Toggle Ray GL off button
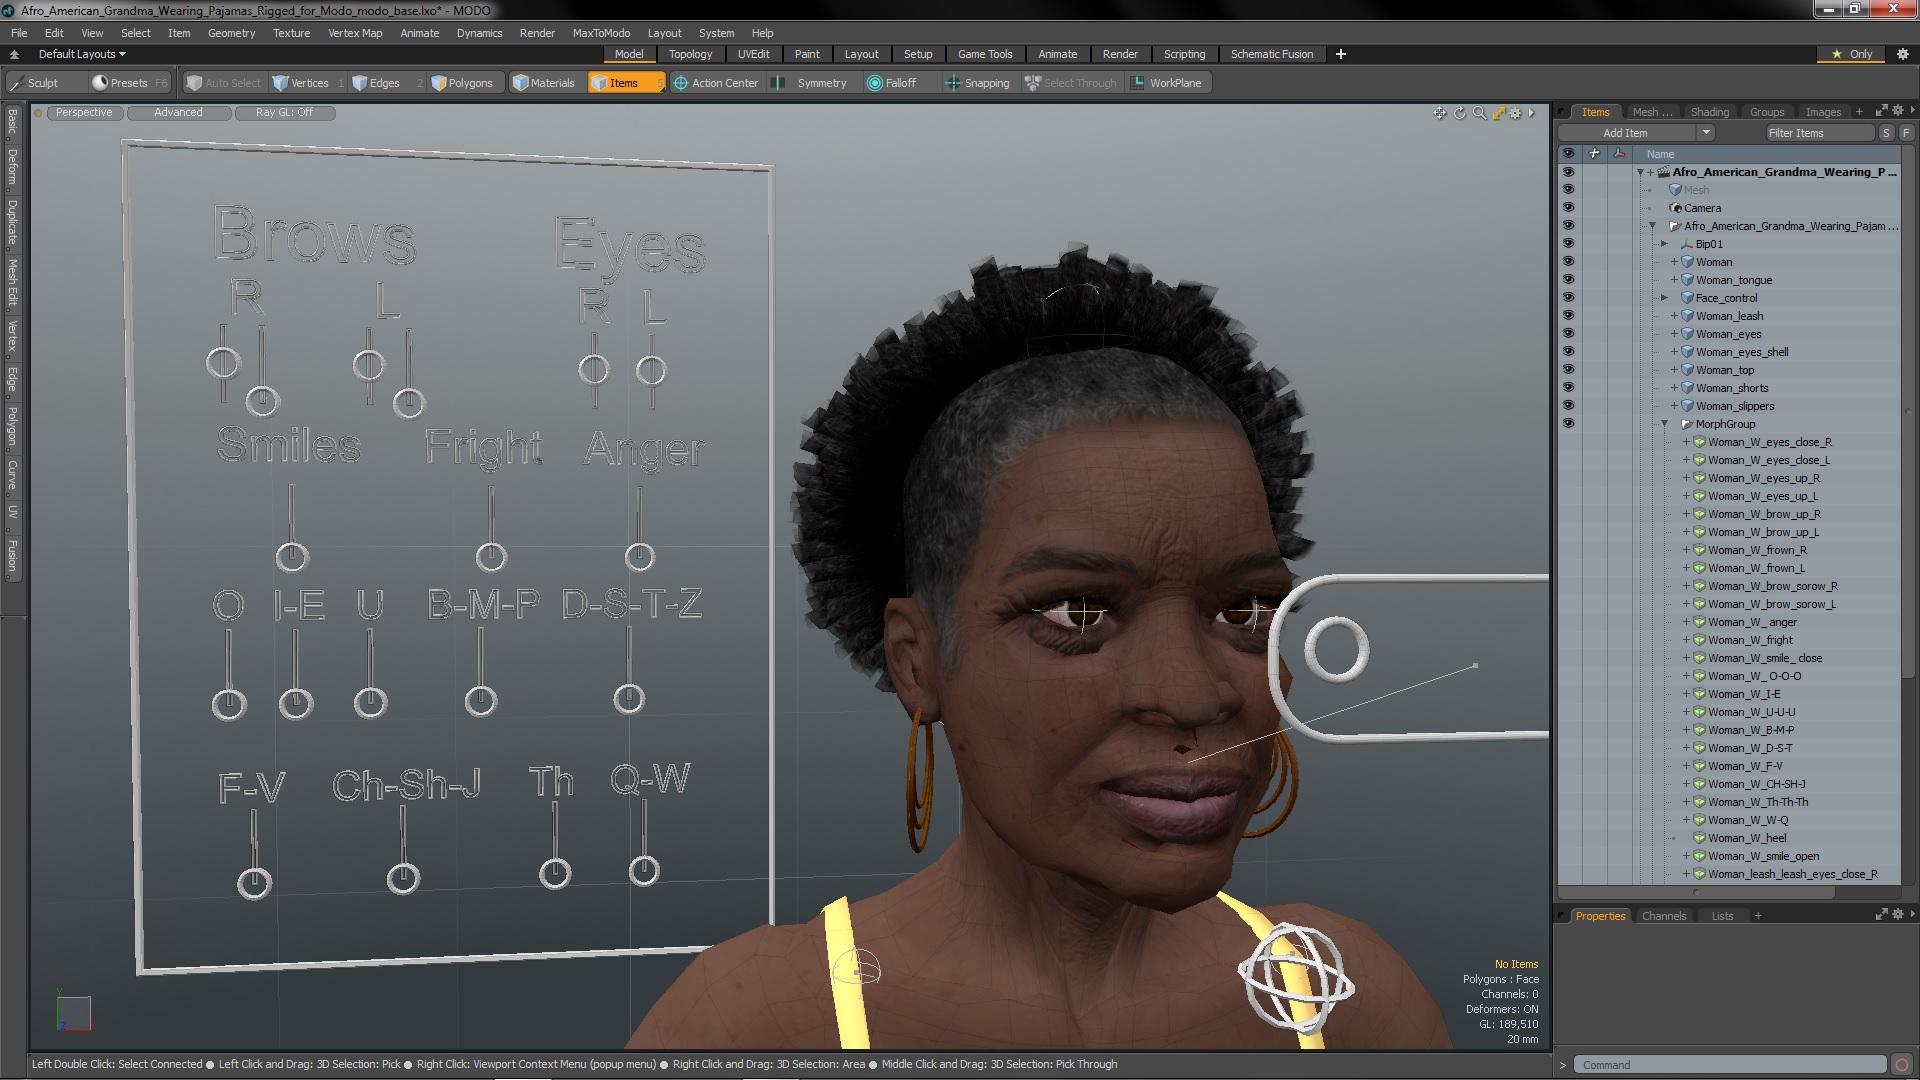This screenshot has width=1920, height=1080. [x=284, y=113]
